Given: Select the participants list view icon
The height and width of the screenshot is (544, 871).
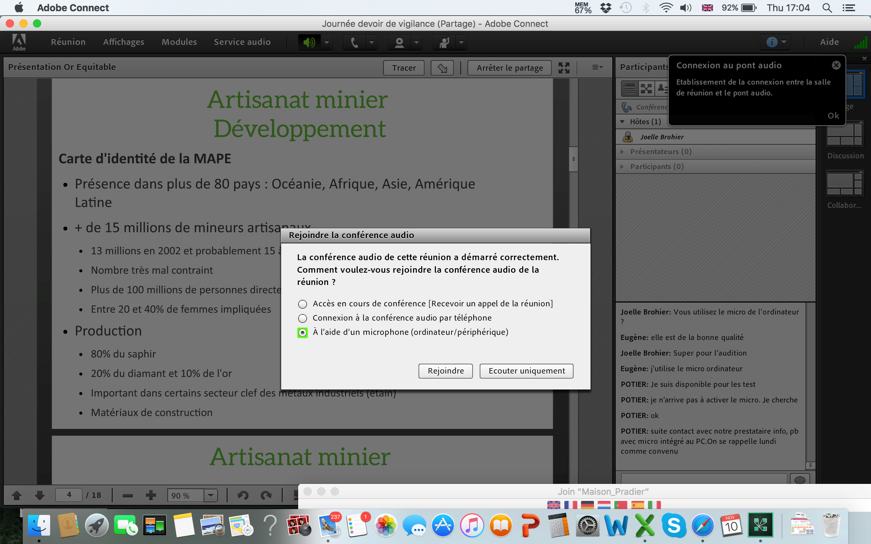Looking at the screenshot, I should [x=629, y=88].
